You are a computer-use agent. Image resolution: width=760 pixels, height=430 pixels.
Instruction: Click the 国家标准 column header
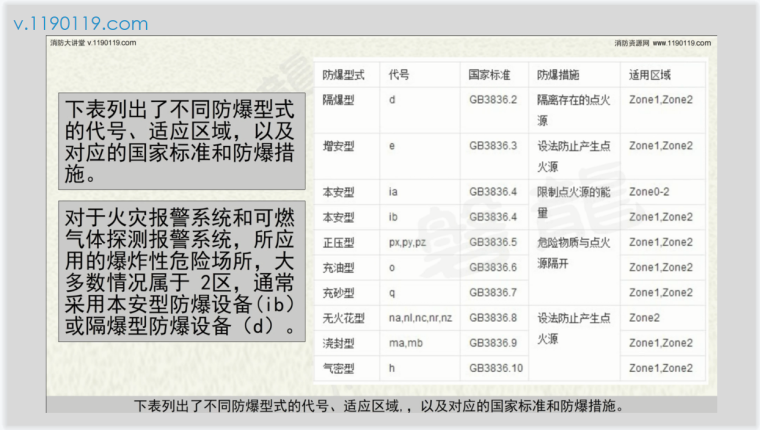click(490, 75)
